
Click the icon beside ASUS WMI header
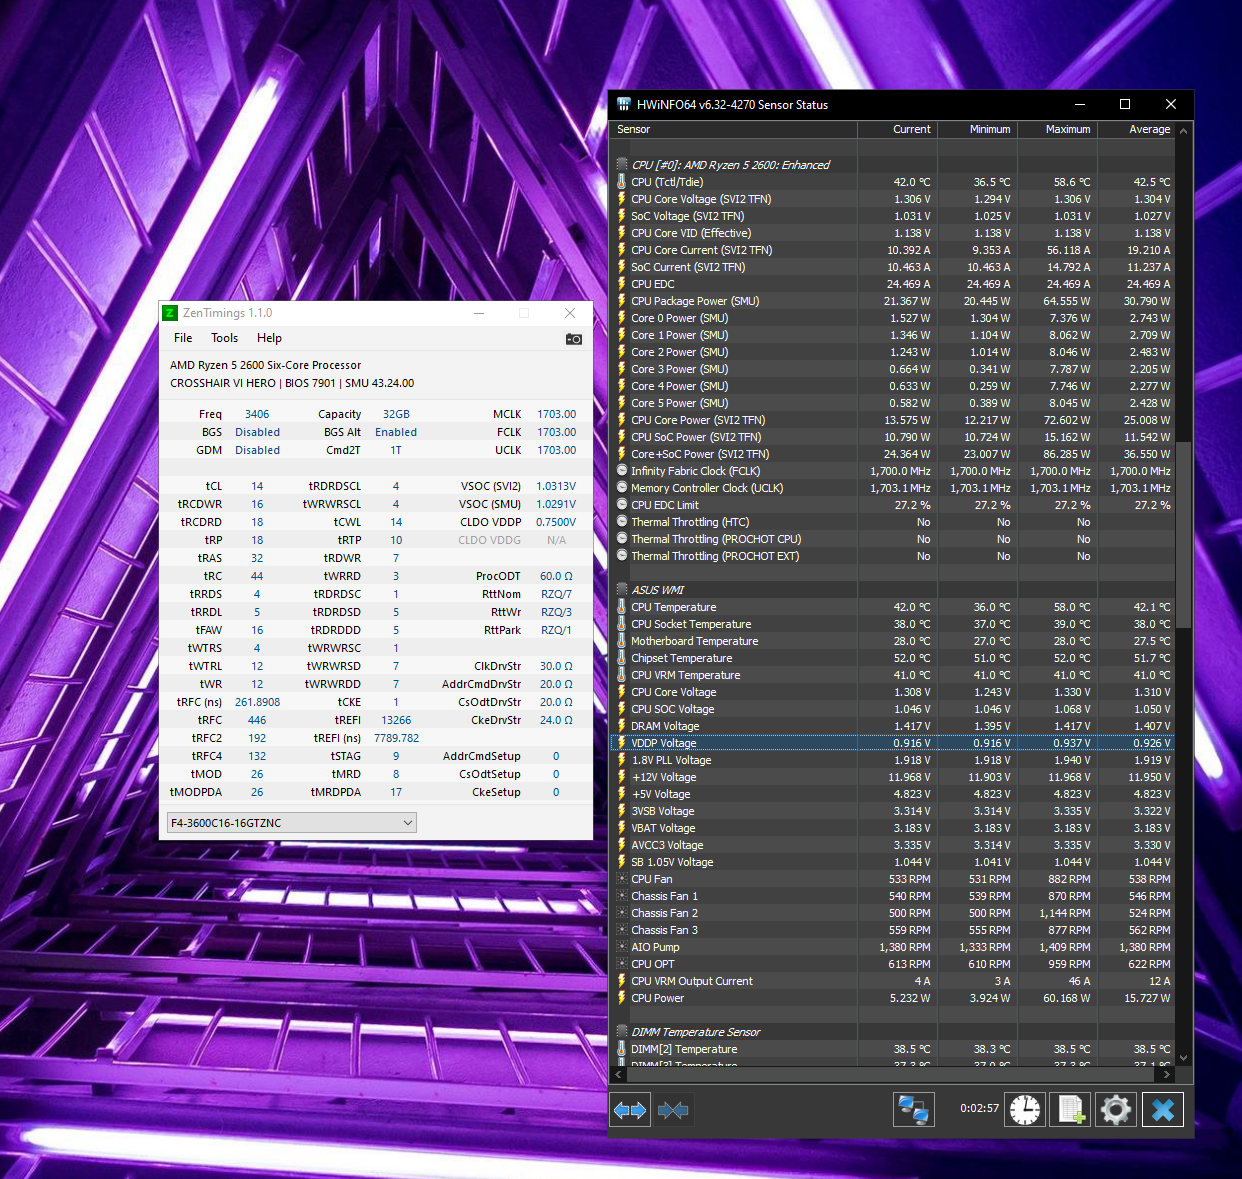(622, 590)
